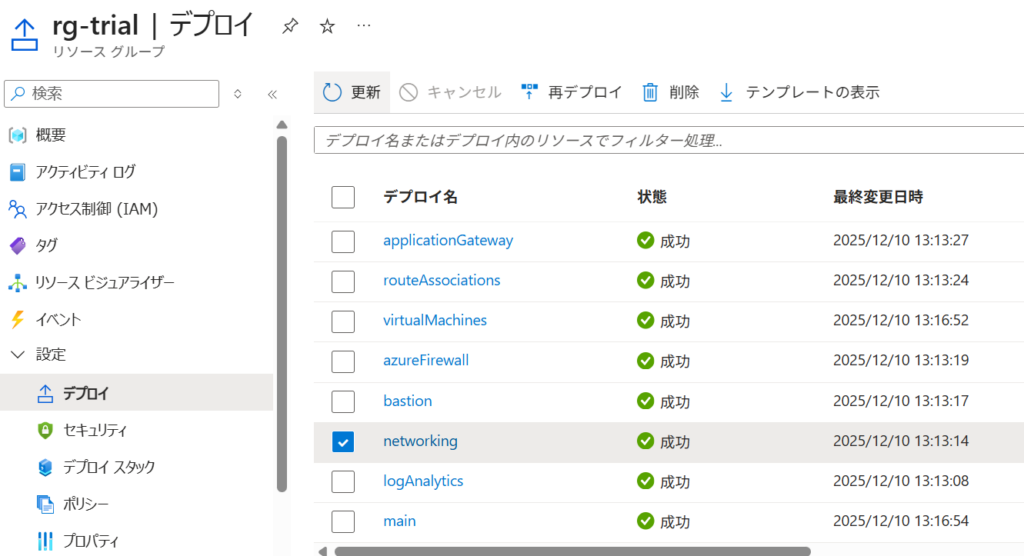Open 概要 from the sidebar
Viewport: 1024px width, 556px height.
click(x=51, y=135)
